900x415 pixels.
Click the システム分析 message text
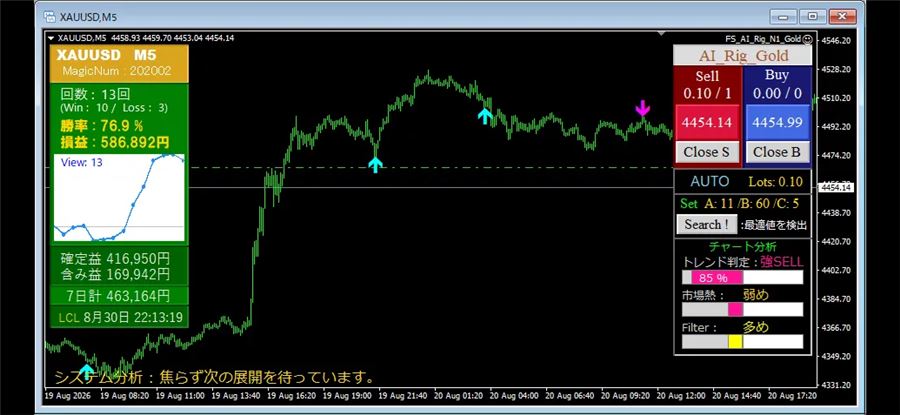click(x=214, y=378)
